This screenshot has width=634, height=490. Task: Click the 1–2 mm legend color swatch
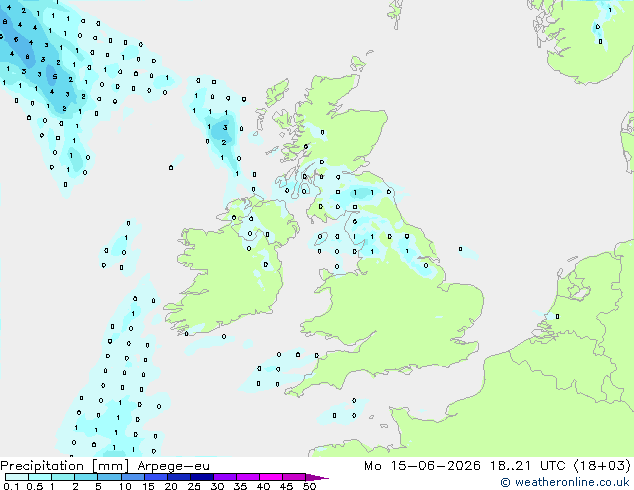(63, 477)
